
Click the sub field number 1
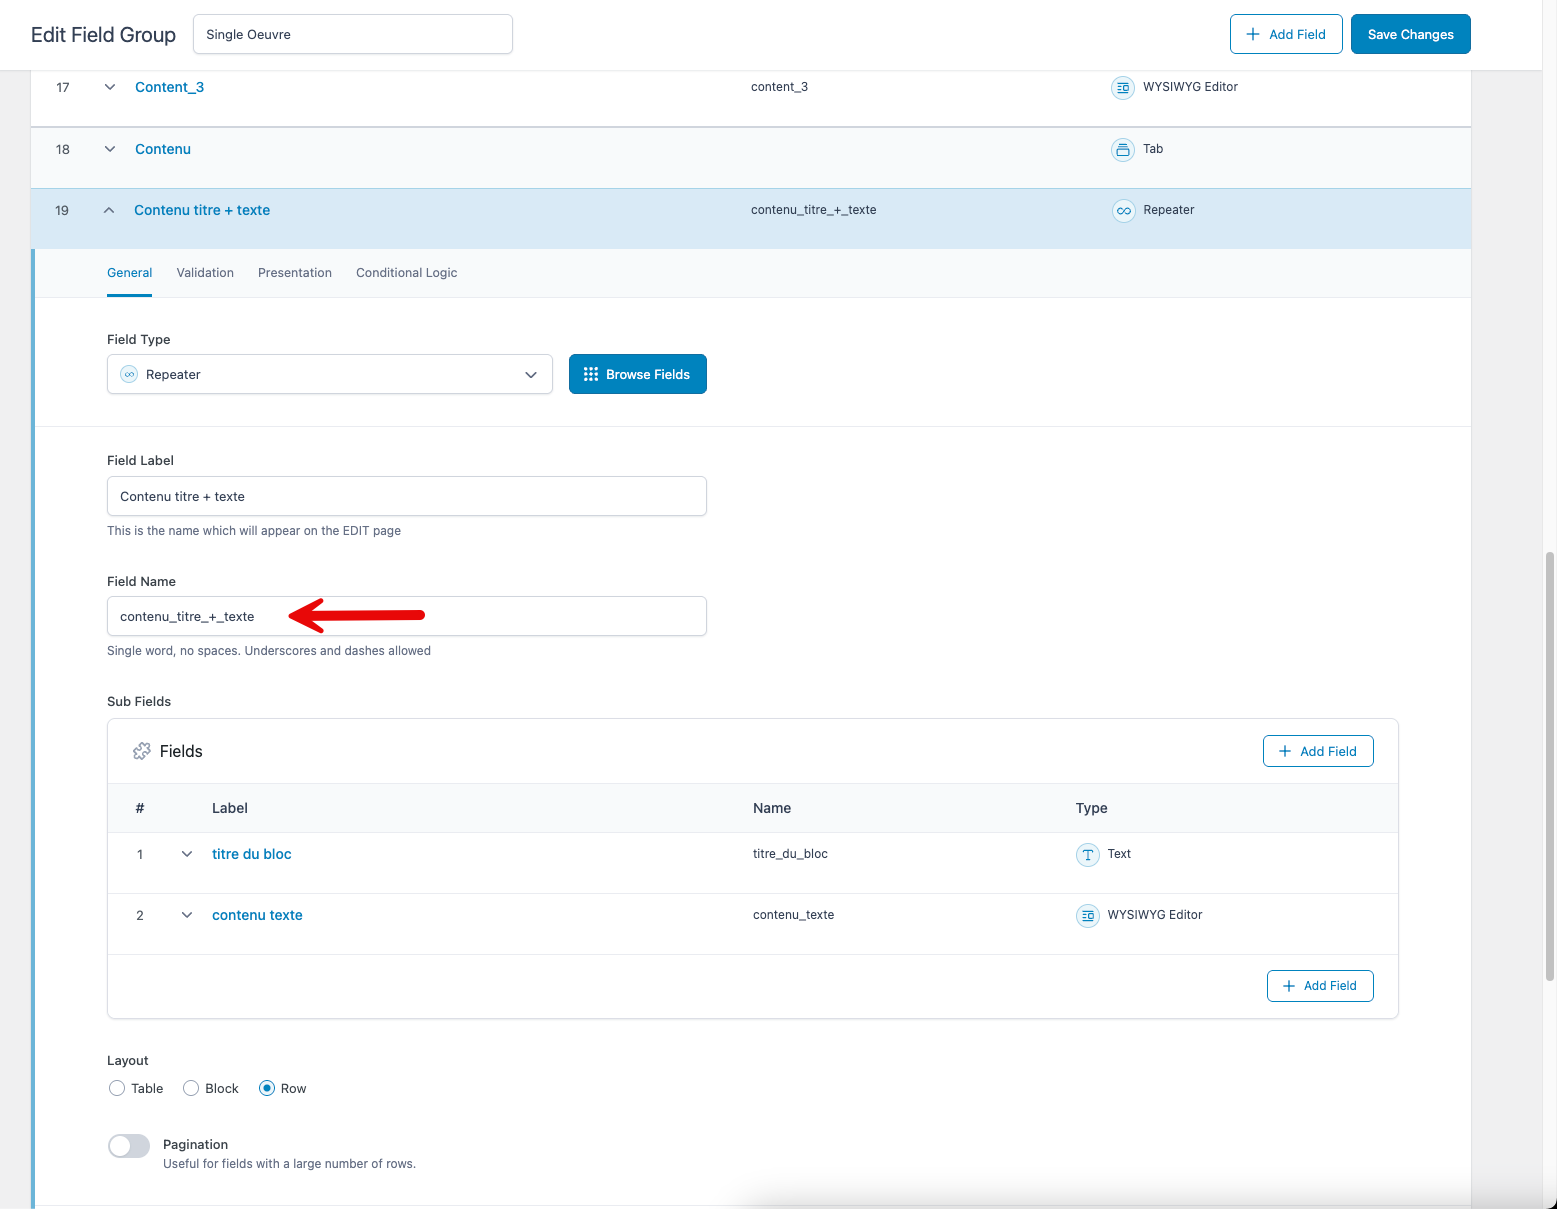click(x=140, y=854)
